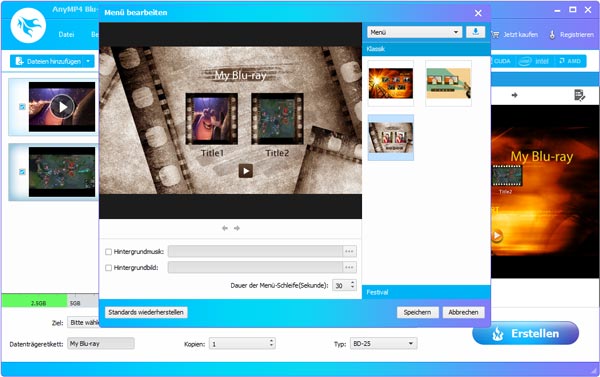Click the AnyMP4 flame logo icon
This screenshot has width=600, height=377.
point(28,25)
